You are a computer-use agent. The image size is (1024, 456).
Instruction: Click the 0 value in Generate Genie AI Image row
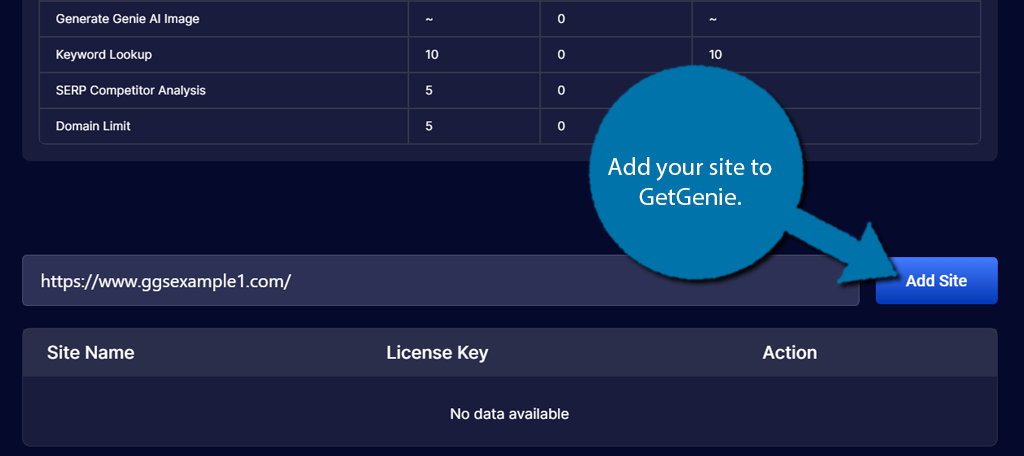coord(561,19)
